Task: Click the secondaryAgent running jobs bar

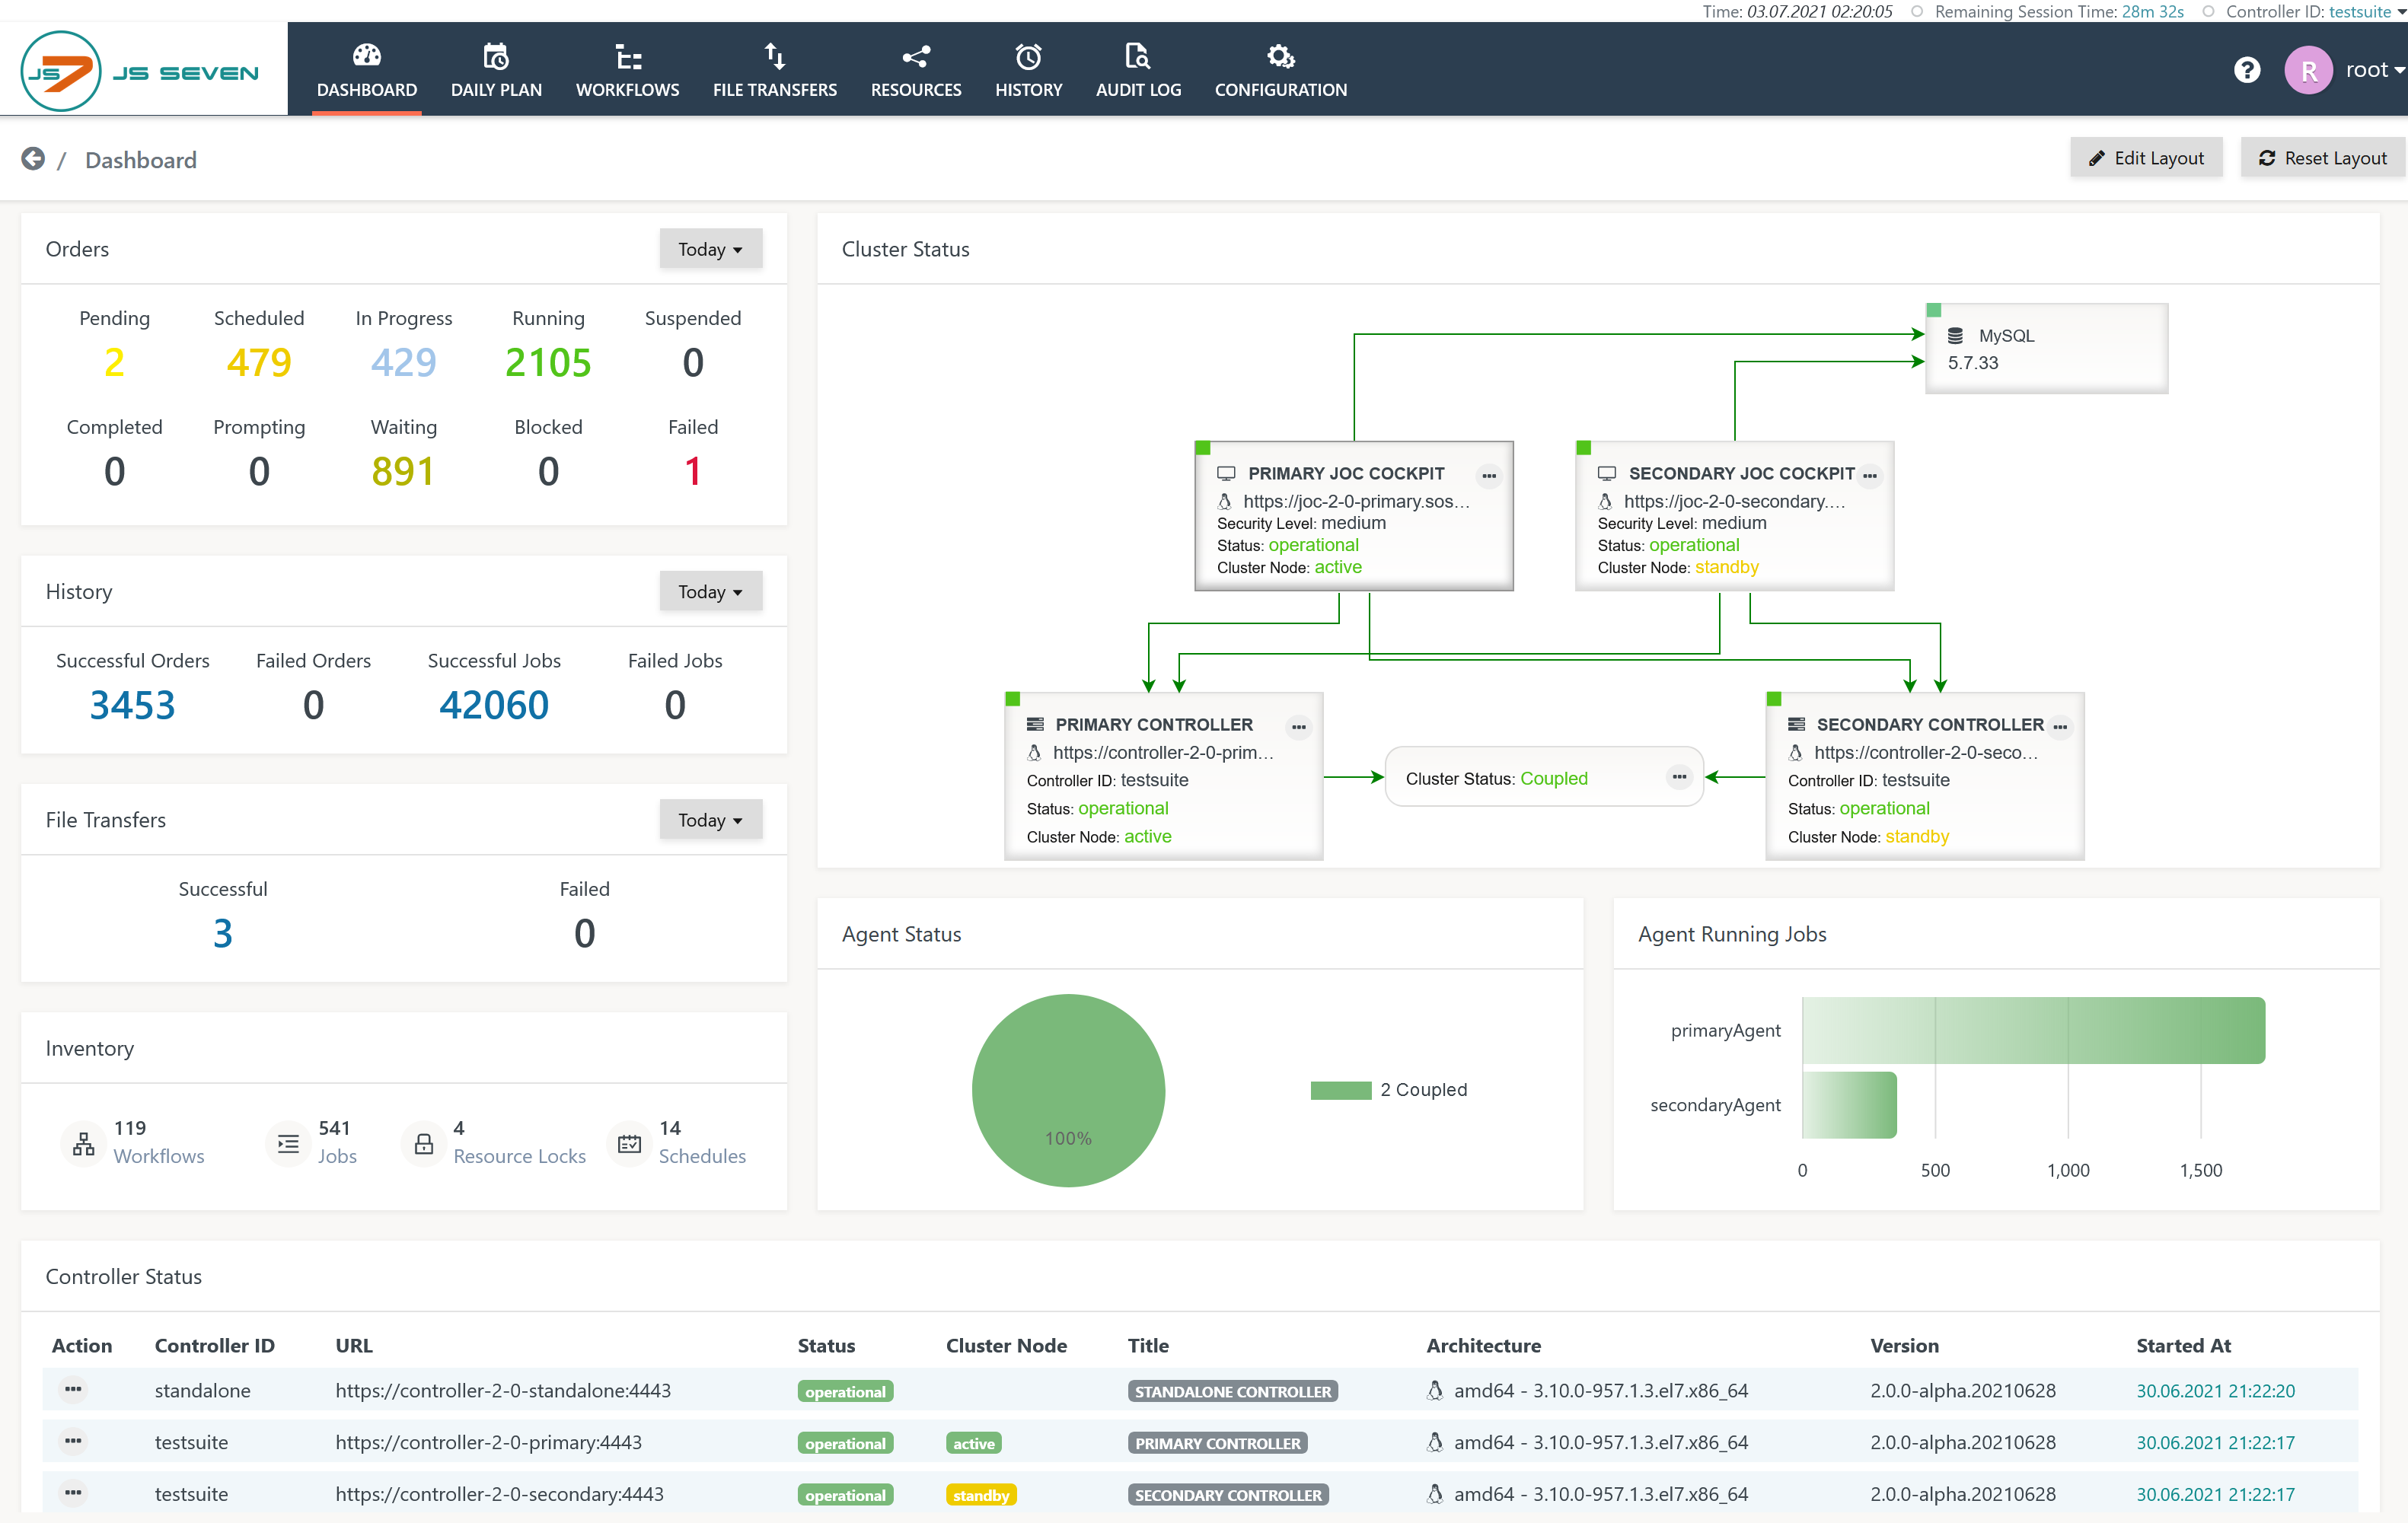Action: (x=1849, y=1105)
